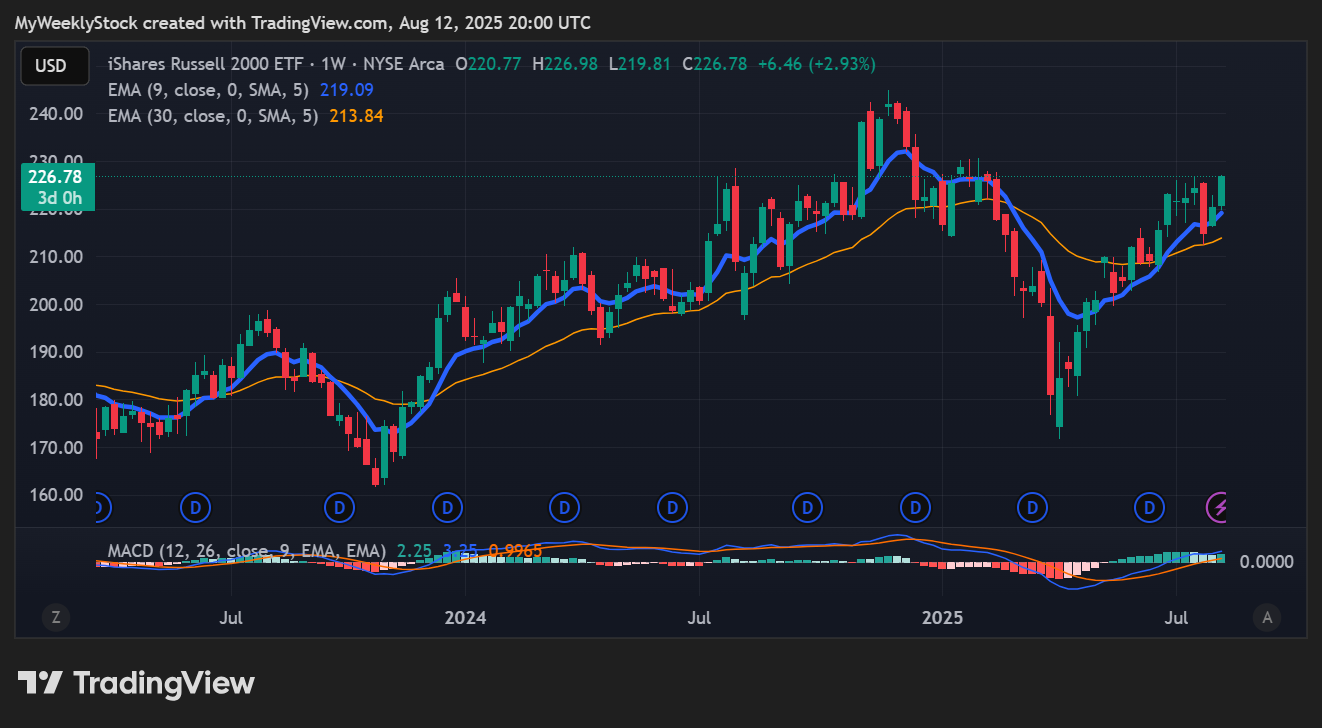Click the 190.00 price axis label
Viewport: 1322px width, 728px height.
point(55,352)
